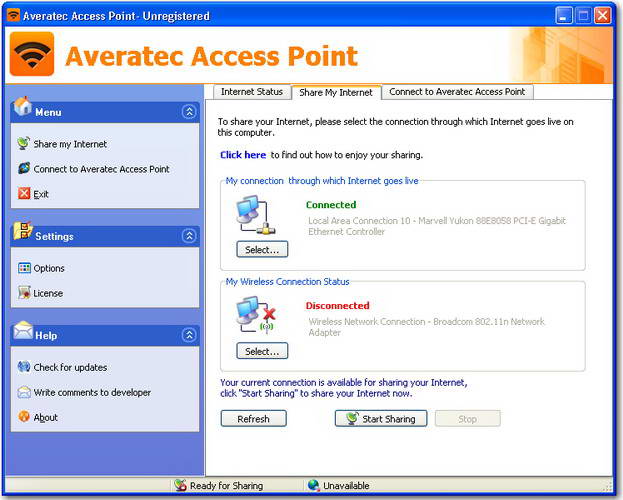This screenshot has height=500, width=623.
Task: Switch to the Internet Status tab
Action: click(x=252, y=92)
